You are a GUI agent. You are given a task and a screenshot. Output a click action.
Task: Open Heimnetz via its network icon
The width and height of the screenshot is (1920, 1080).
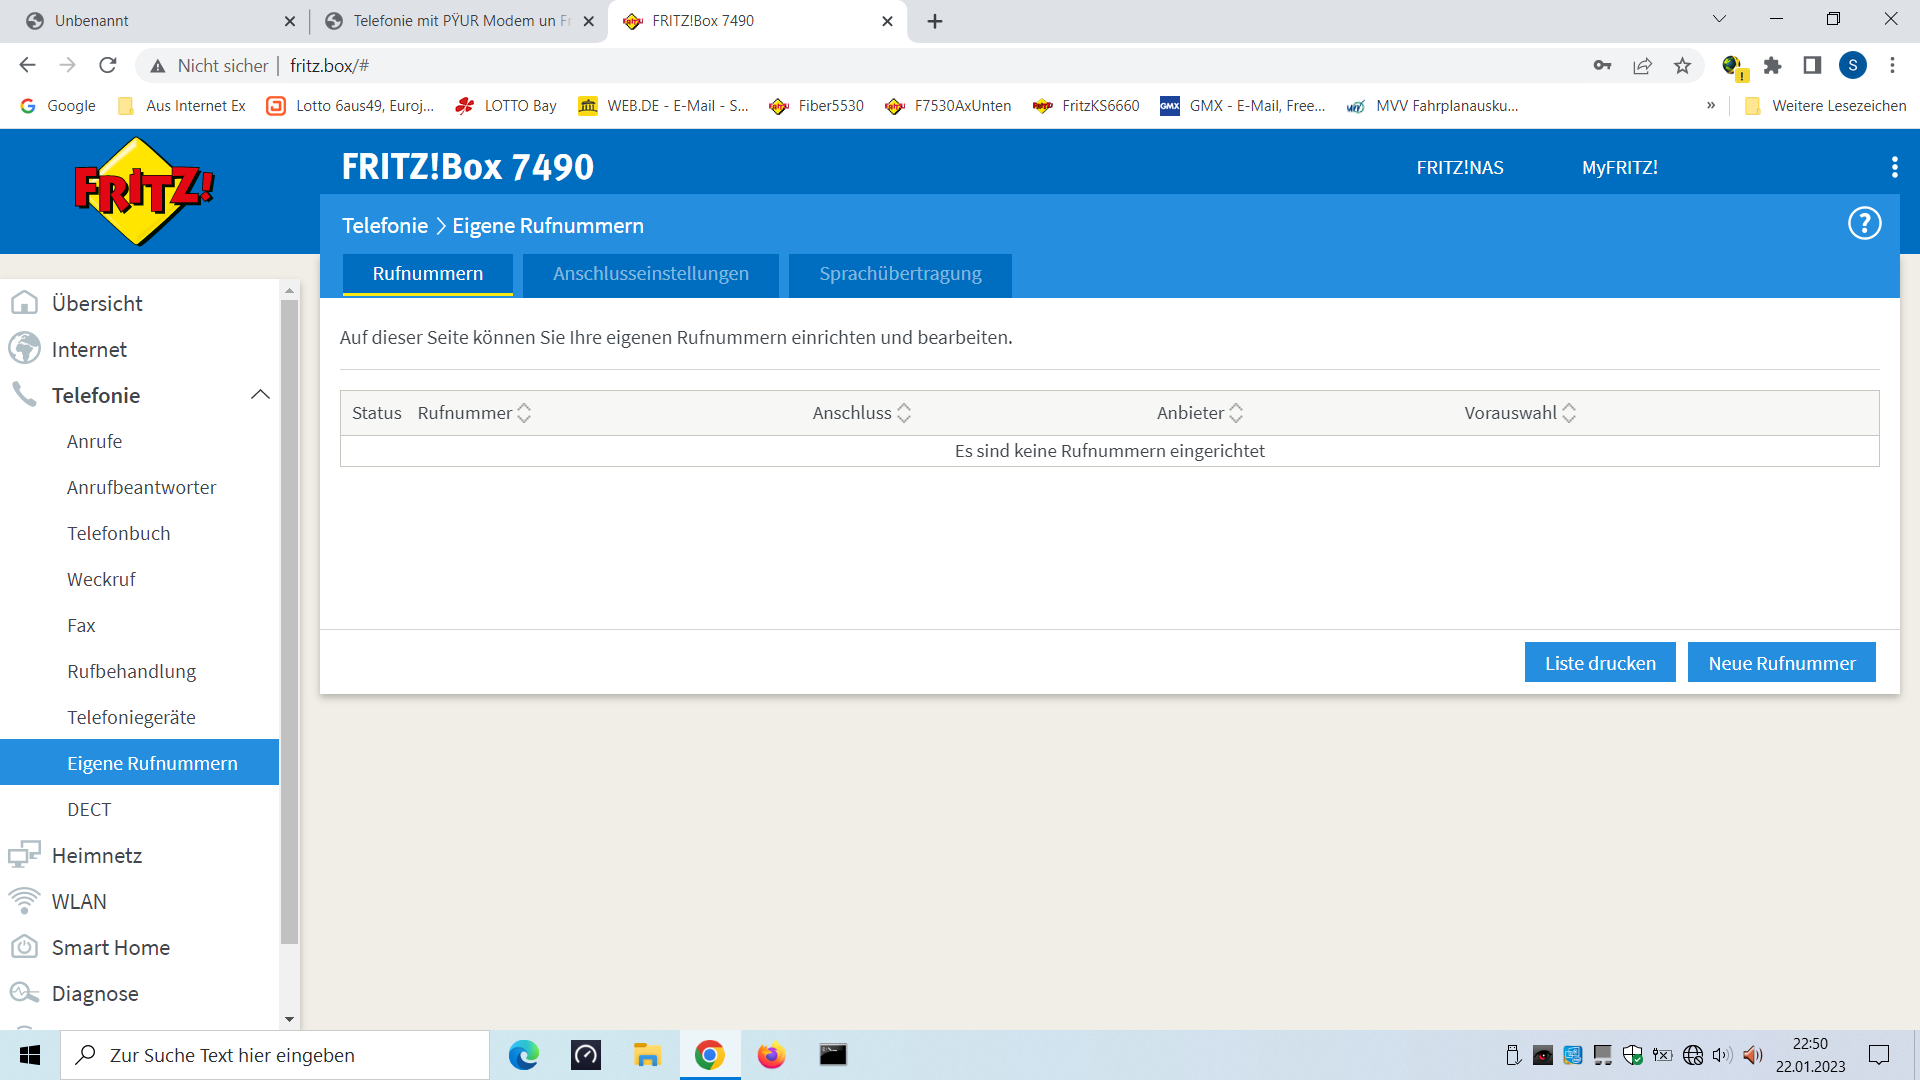[x=24, y=855]
